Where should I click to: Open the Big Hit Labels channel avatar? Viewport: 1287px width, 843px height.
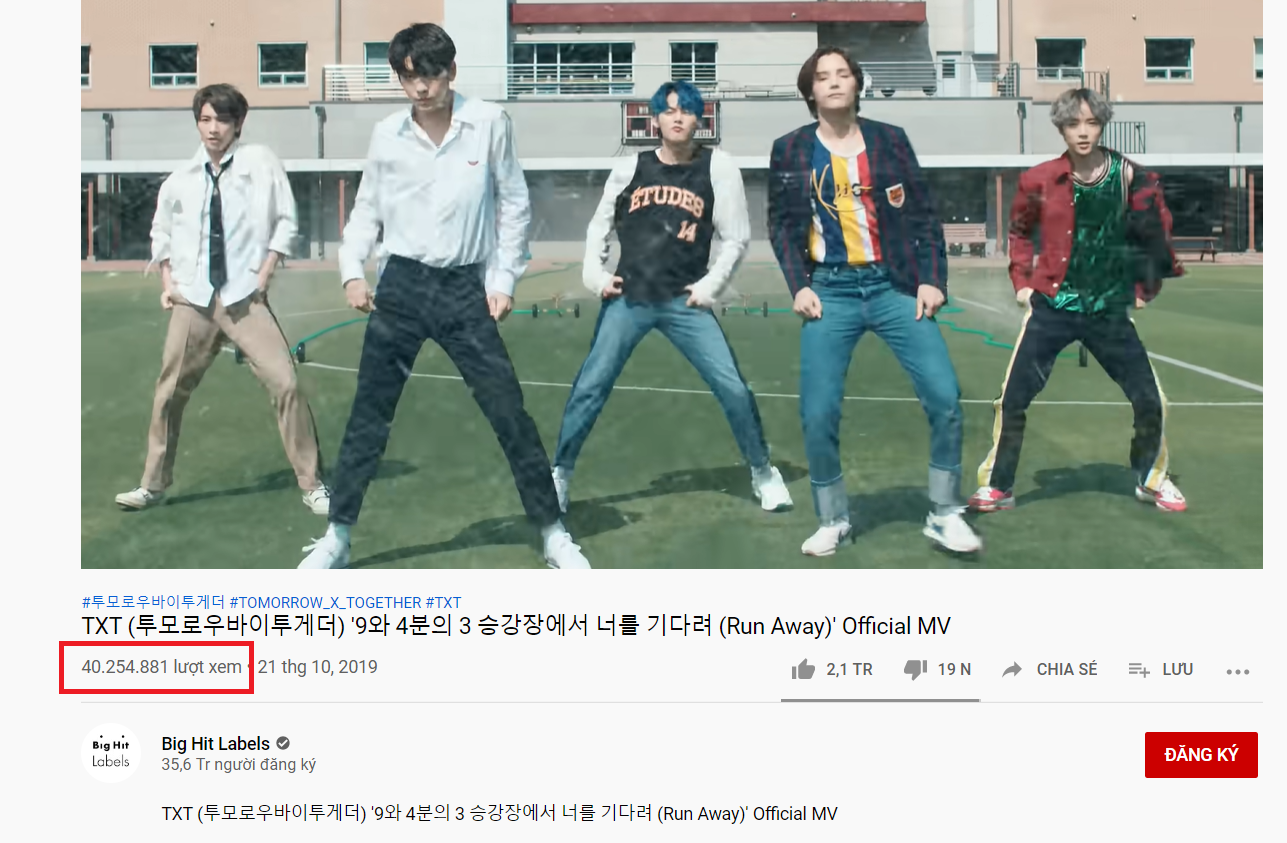pos(110,752)
